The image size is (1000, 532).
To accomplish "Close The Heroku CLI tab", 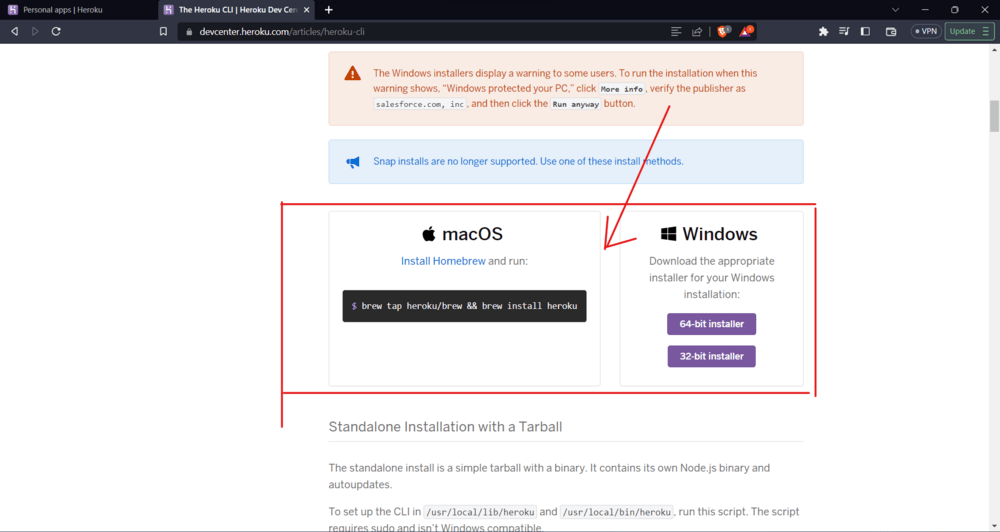I will (x=306, y=10).
